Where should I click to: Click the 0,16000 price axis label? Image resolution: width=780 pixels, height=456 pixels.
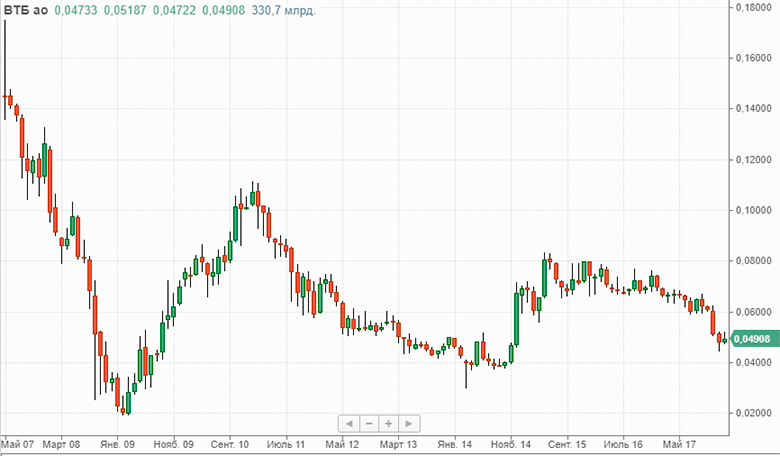coord(754,58)
